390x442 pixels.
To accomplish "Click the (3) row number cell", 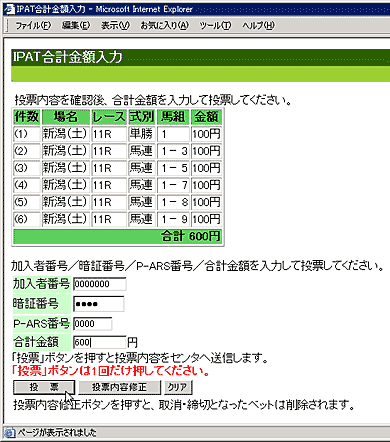I will click(27, 168).
